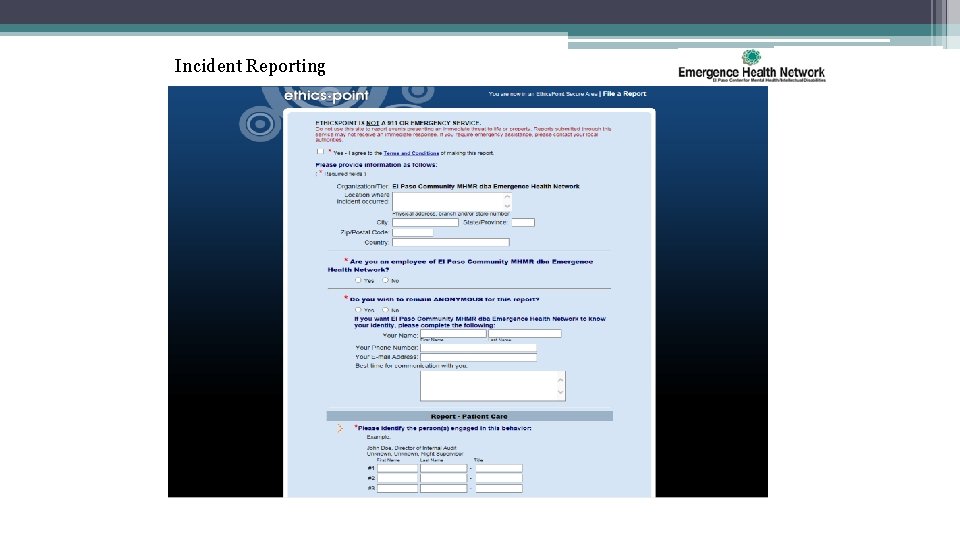Select Yes for employee question
The width and height of the screenshot is (960, 540).
(358, 280)
